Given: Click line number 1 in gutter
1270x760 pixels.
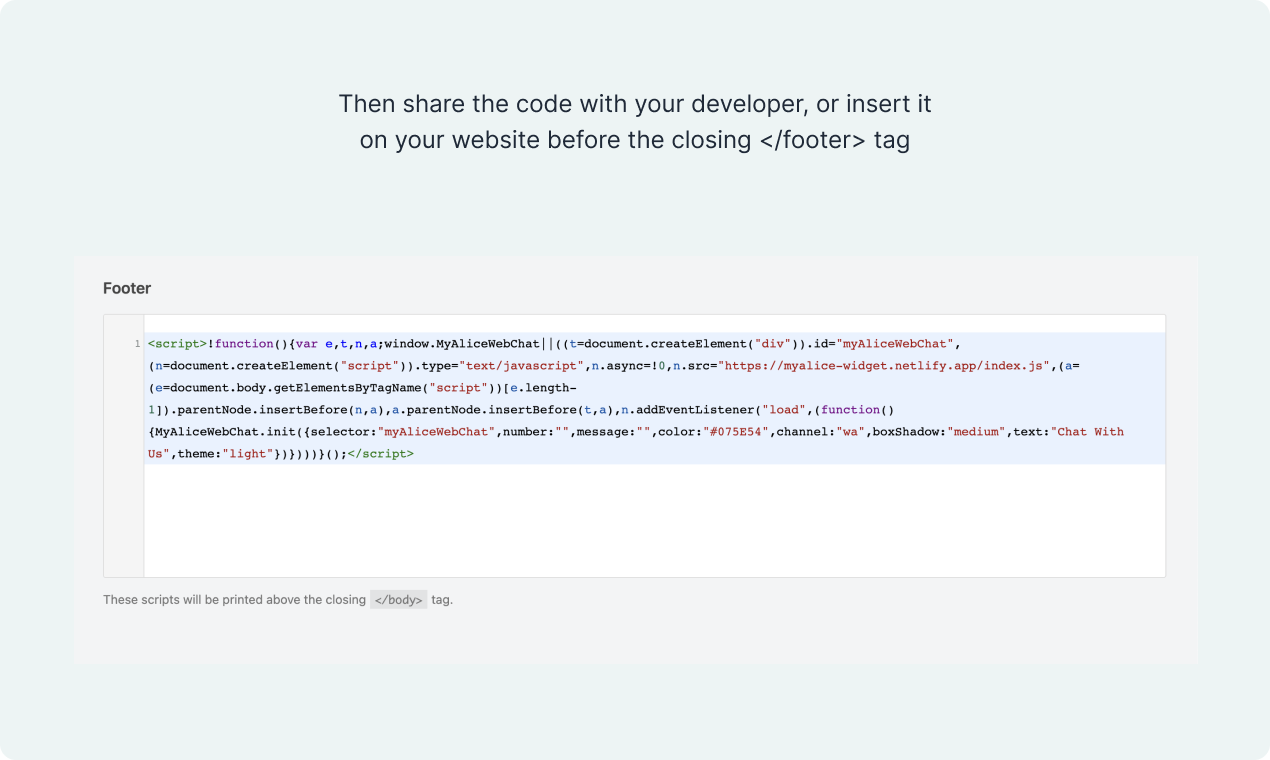Looking at the screenshot, I should (137, 344).
